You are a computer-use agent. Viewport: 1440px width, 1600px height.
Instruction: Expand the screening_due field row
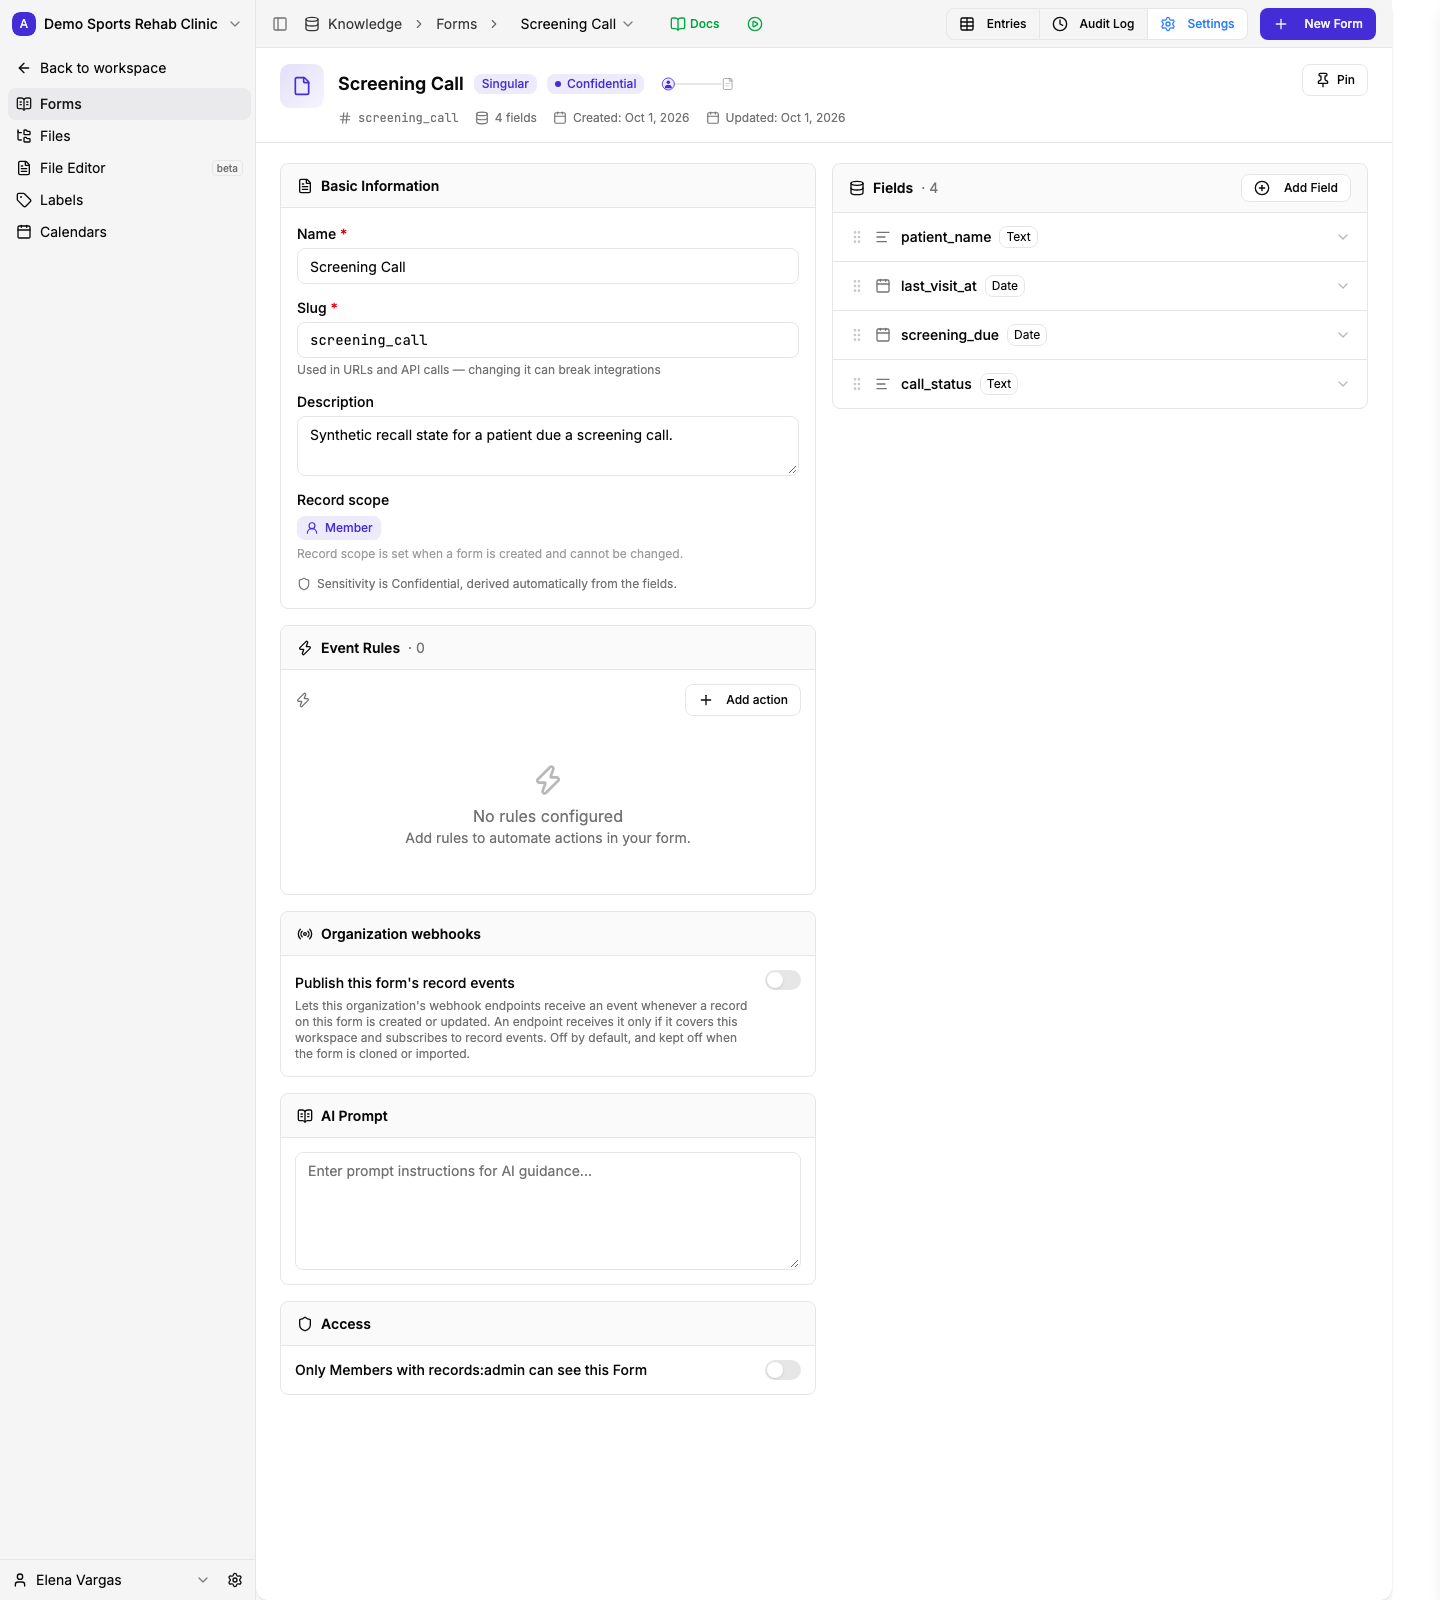point(1343,335)
